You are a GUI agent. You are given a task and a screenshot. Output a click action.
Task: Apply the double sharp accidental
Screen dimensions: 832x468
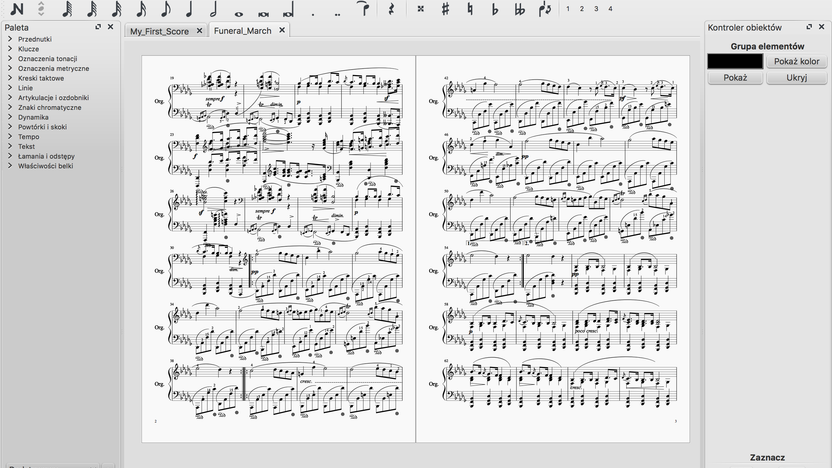[420, 8]
